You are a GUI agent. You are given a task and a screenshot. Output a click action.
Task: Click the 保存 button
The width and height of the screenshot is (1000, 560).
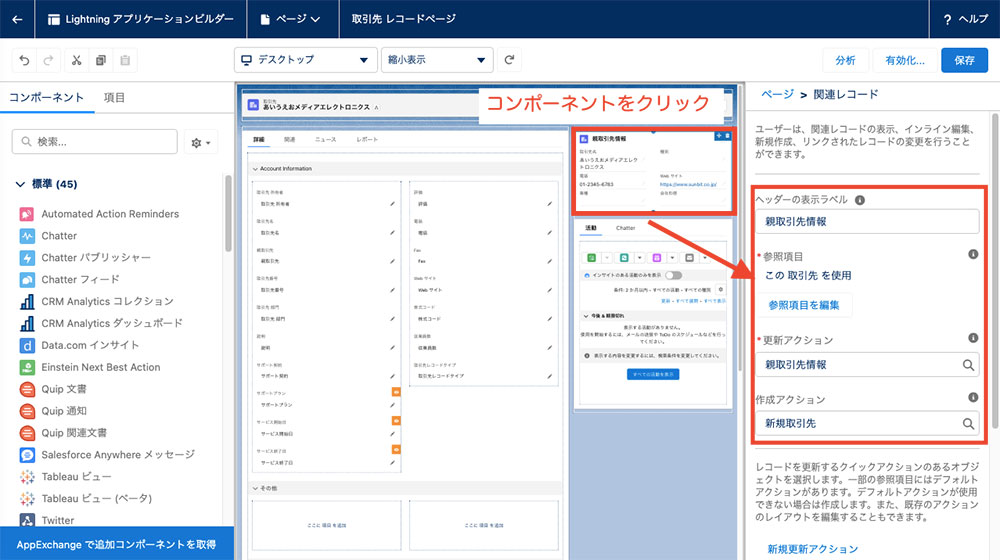(964, 61)
